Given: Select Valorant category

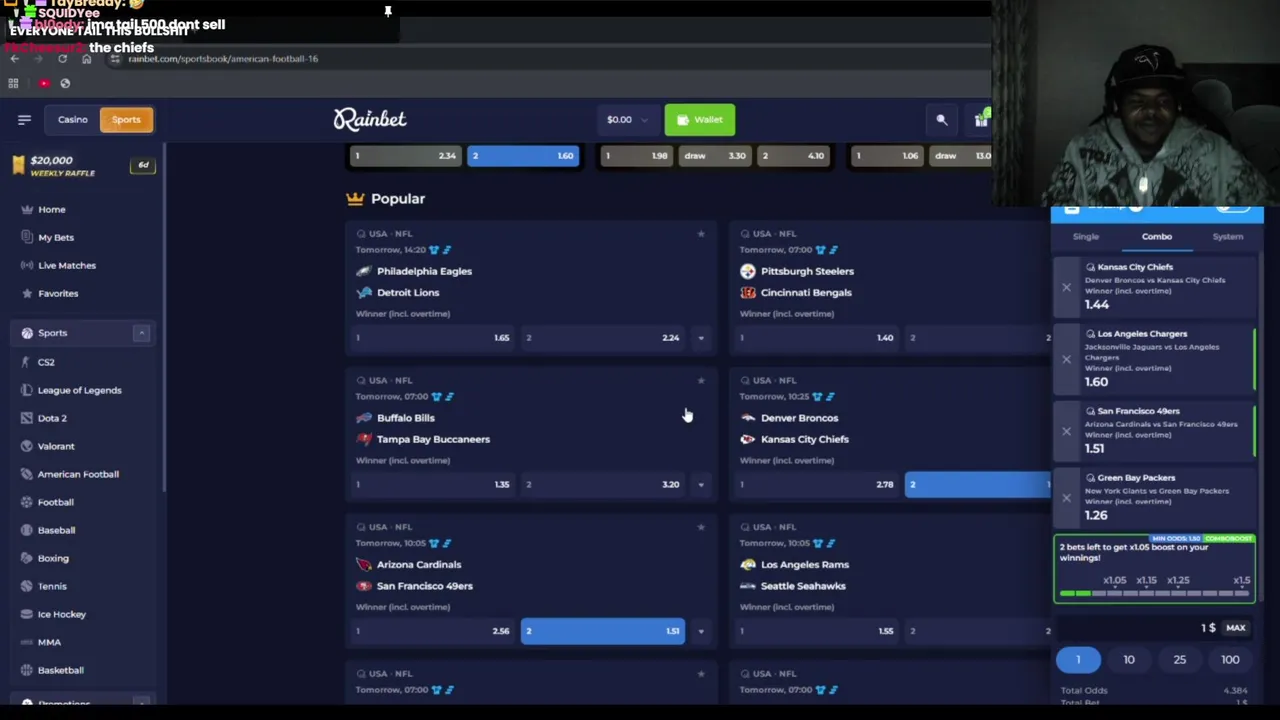Looking at the screenshot, I should tap(56, 446).
